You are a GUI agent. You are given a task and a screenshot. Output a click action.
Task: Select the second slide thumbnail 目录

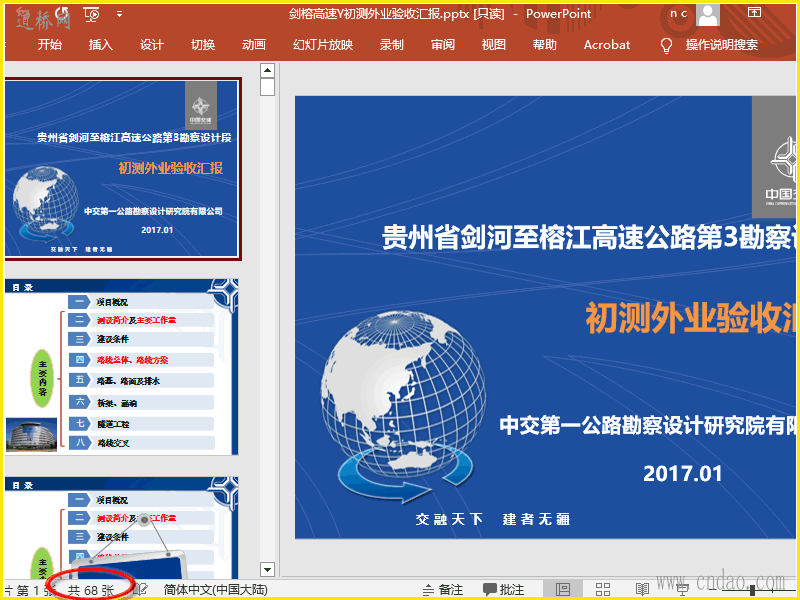tap(121, 366)
